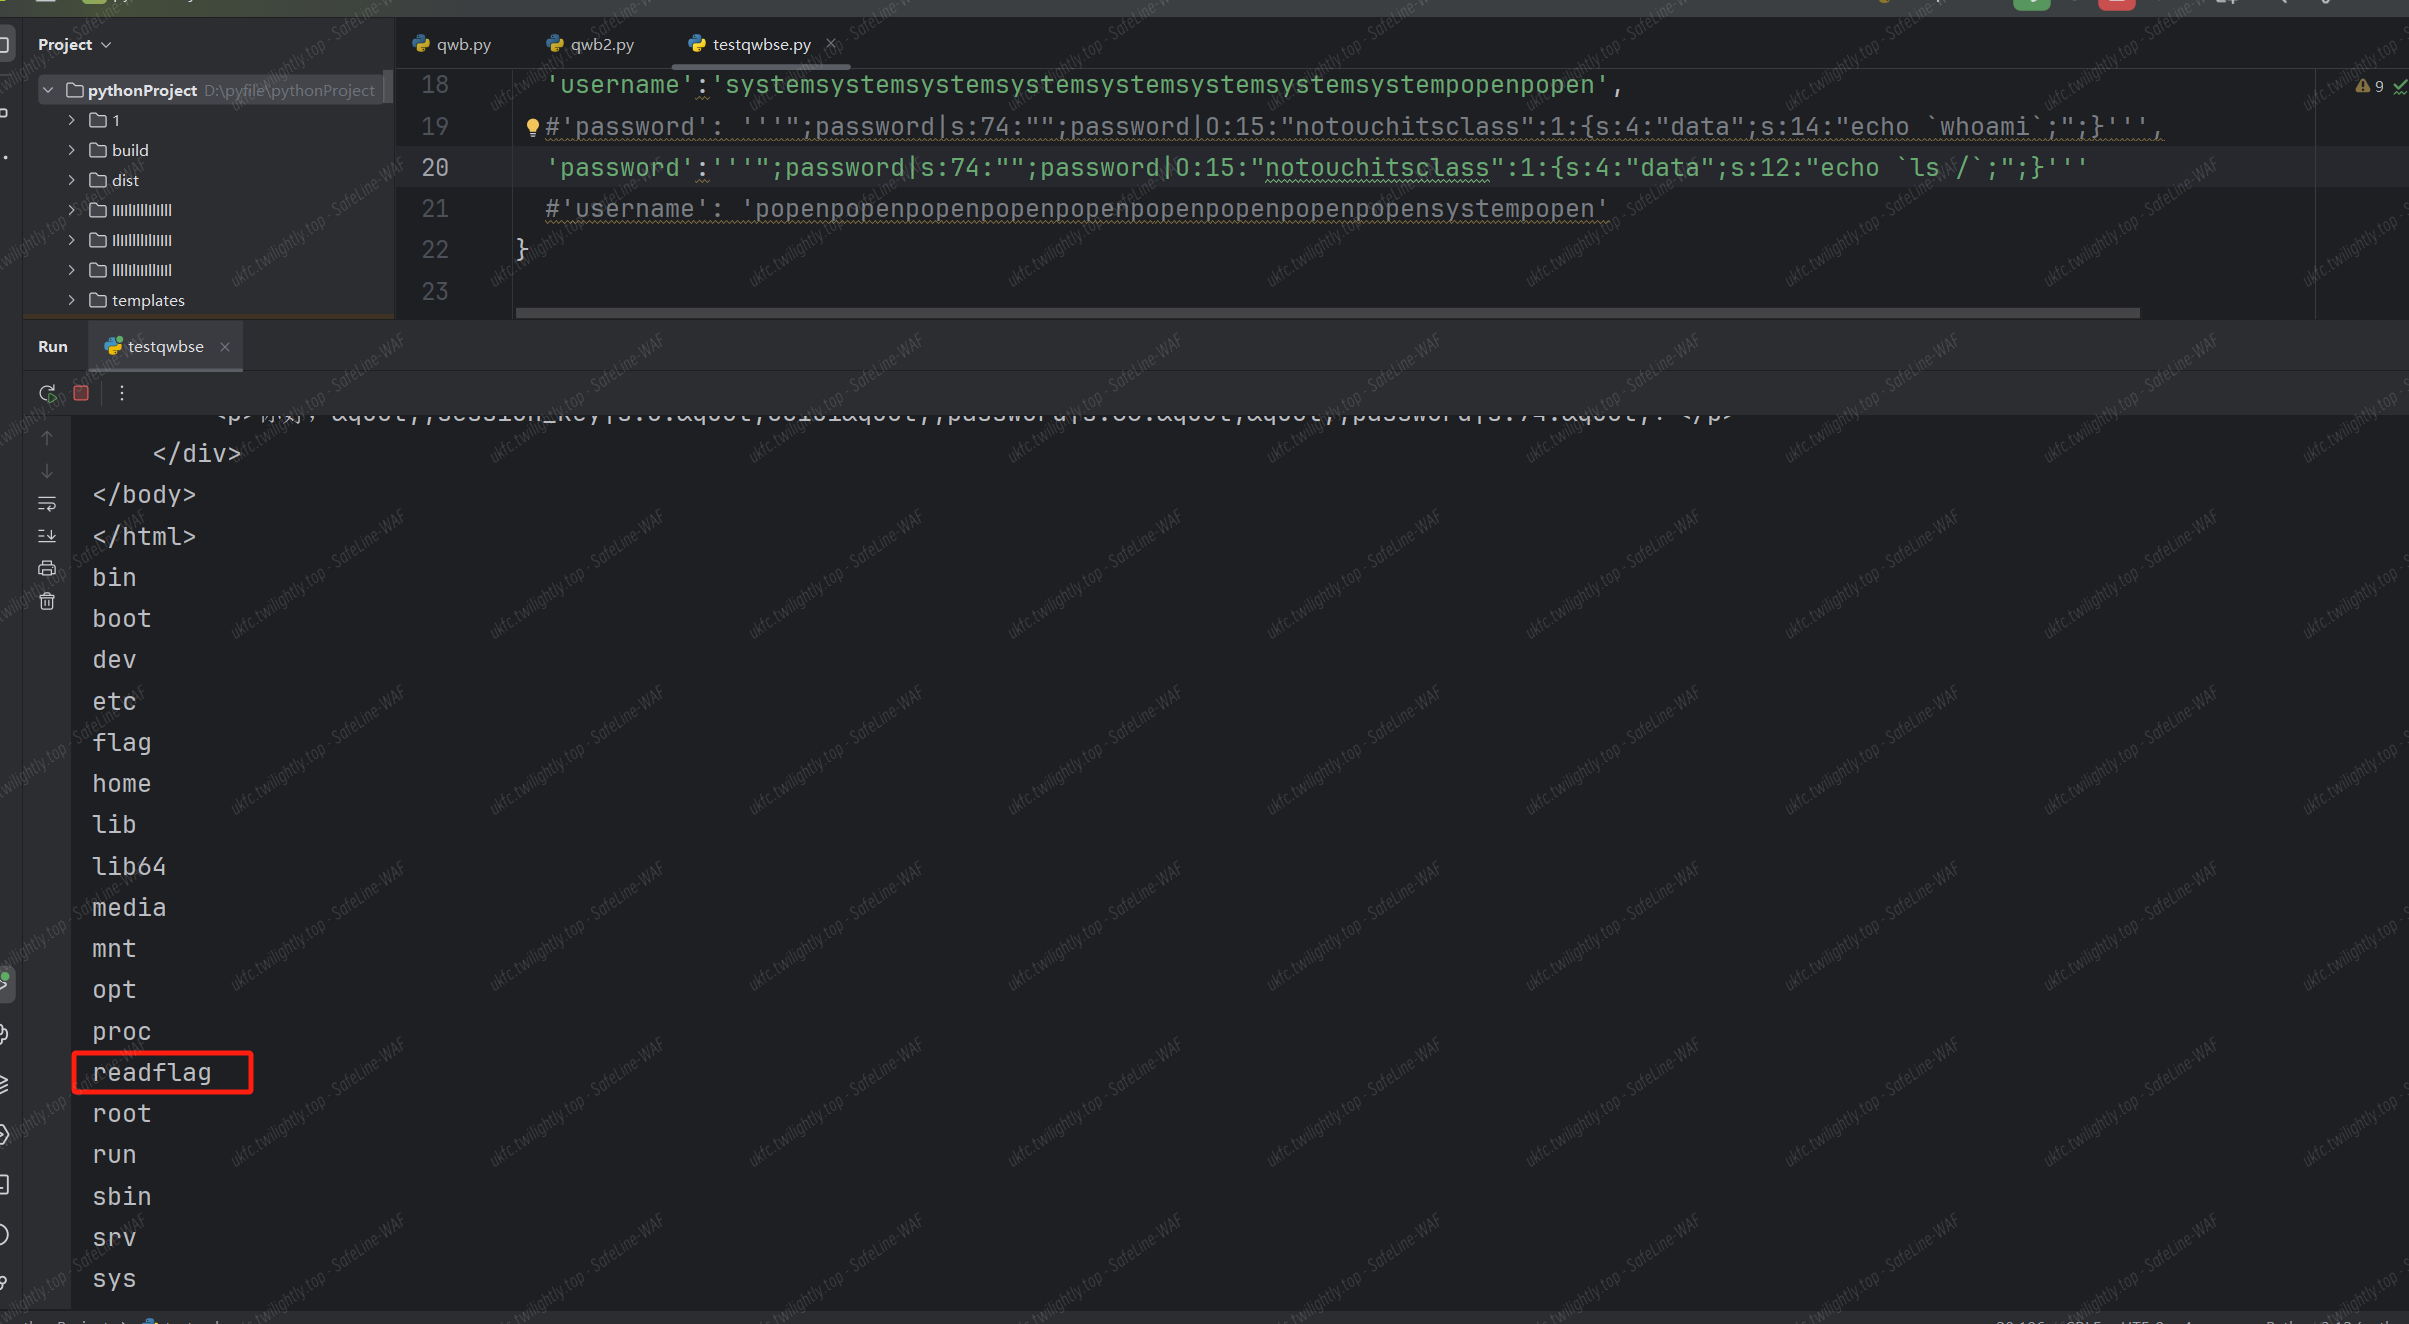Switch to the qwb.py tab
The width and height of the screenshot is (2409, 1324).
click(453, 45)
